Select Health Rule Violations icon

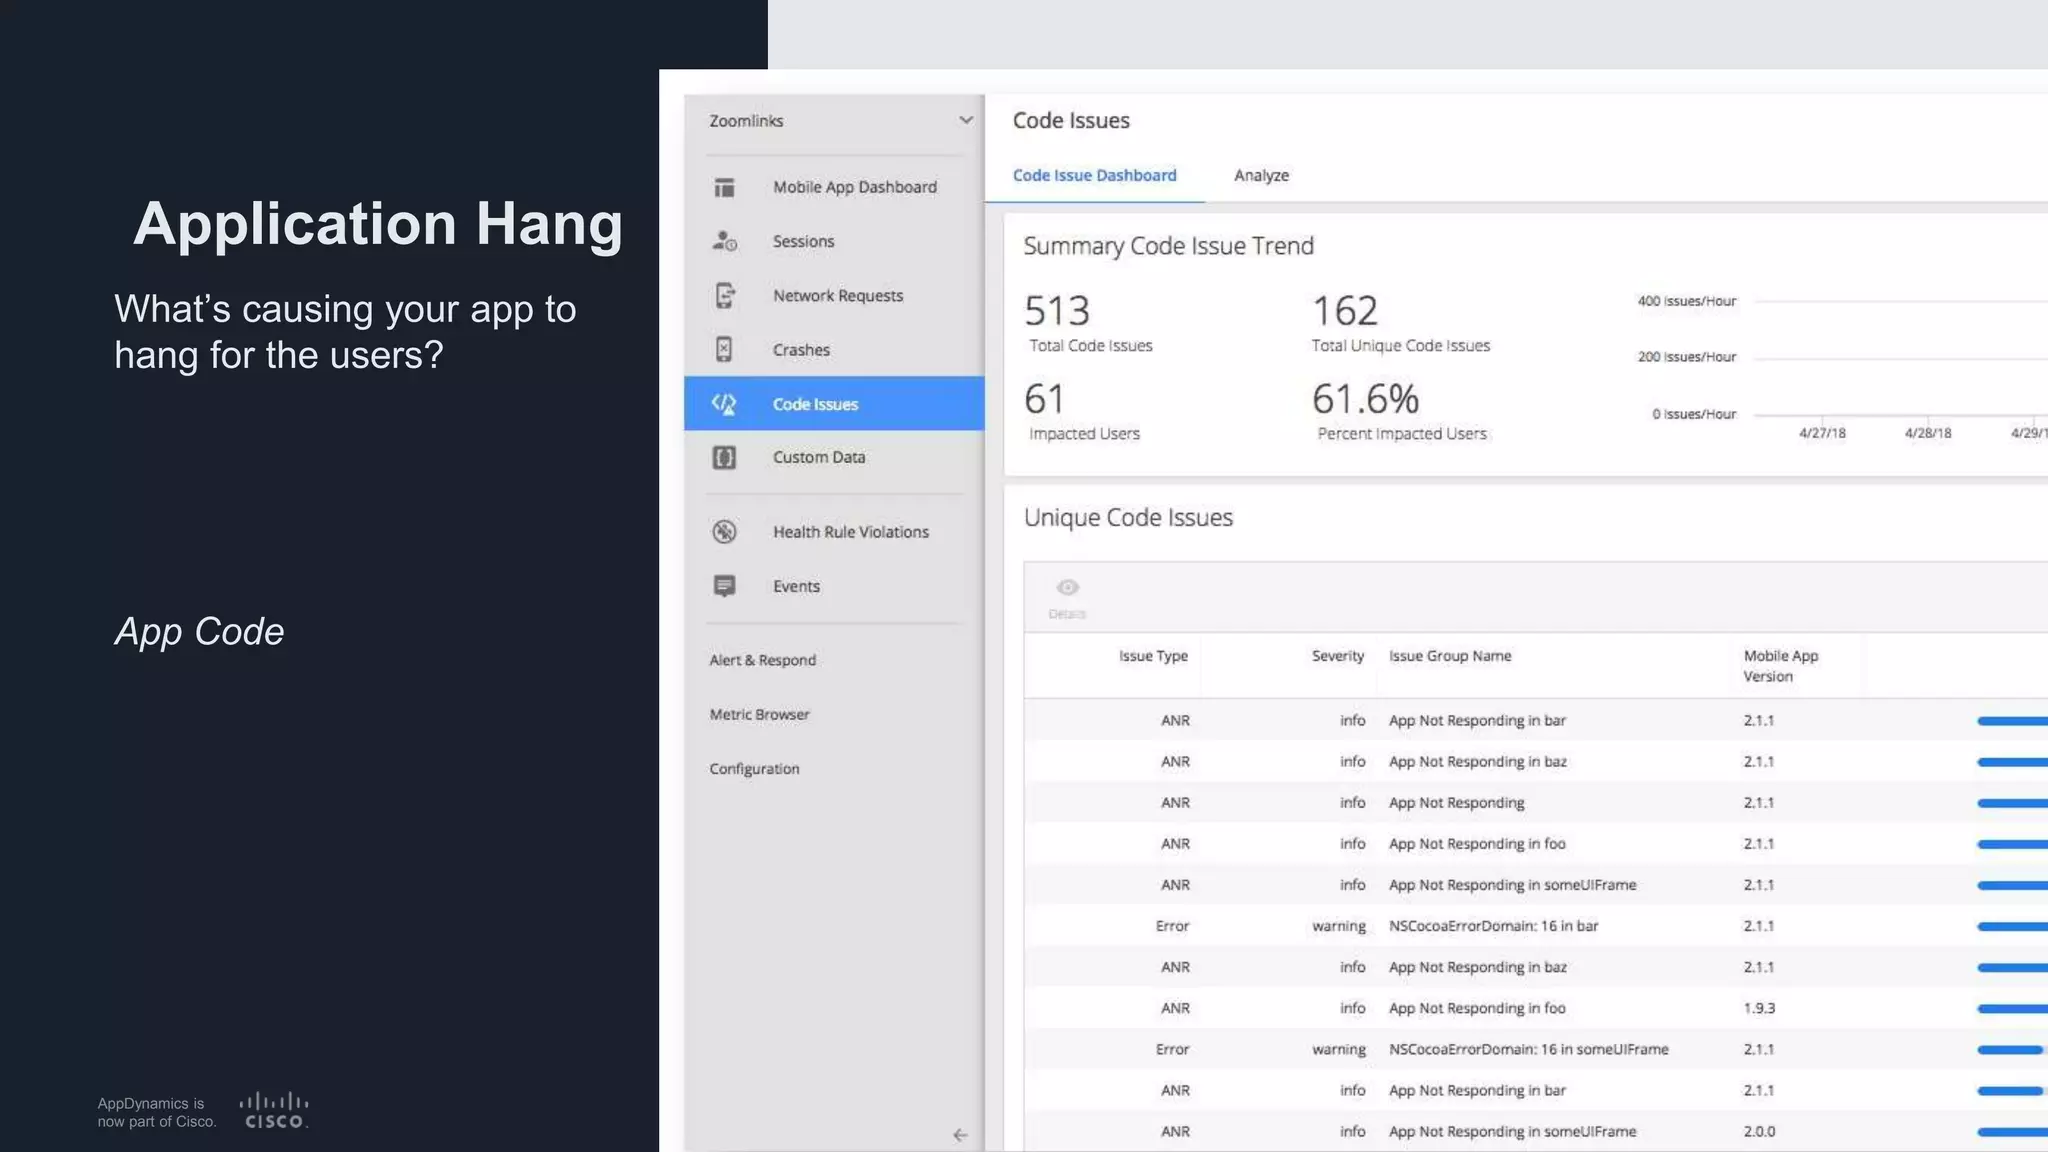tap(724, 532)
